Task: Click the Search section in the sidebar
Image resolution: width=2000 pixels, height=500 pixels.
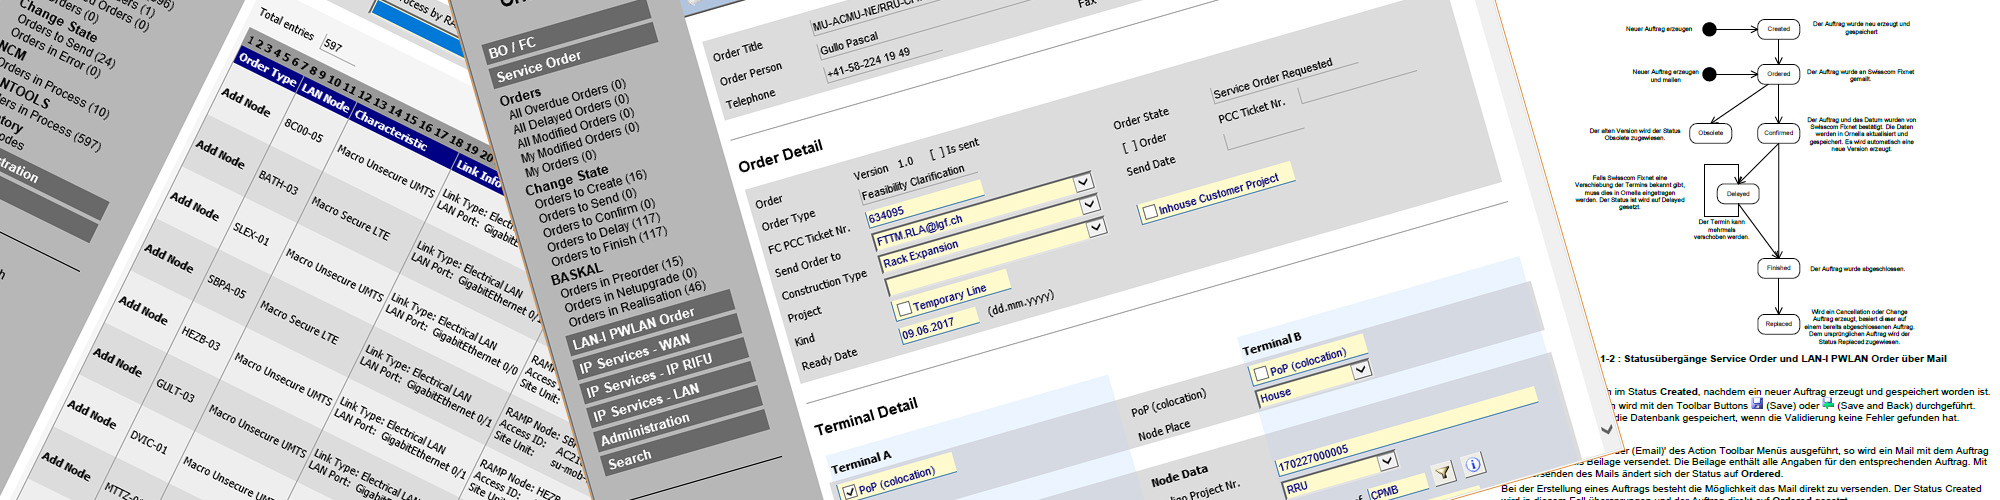Action: click(x=630, y=459)
